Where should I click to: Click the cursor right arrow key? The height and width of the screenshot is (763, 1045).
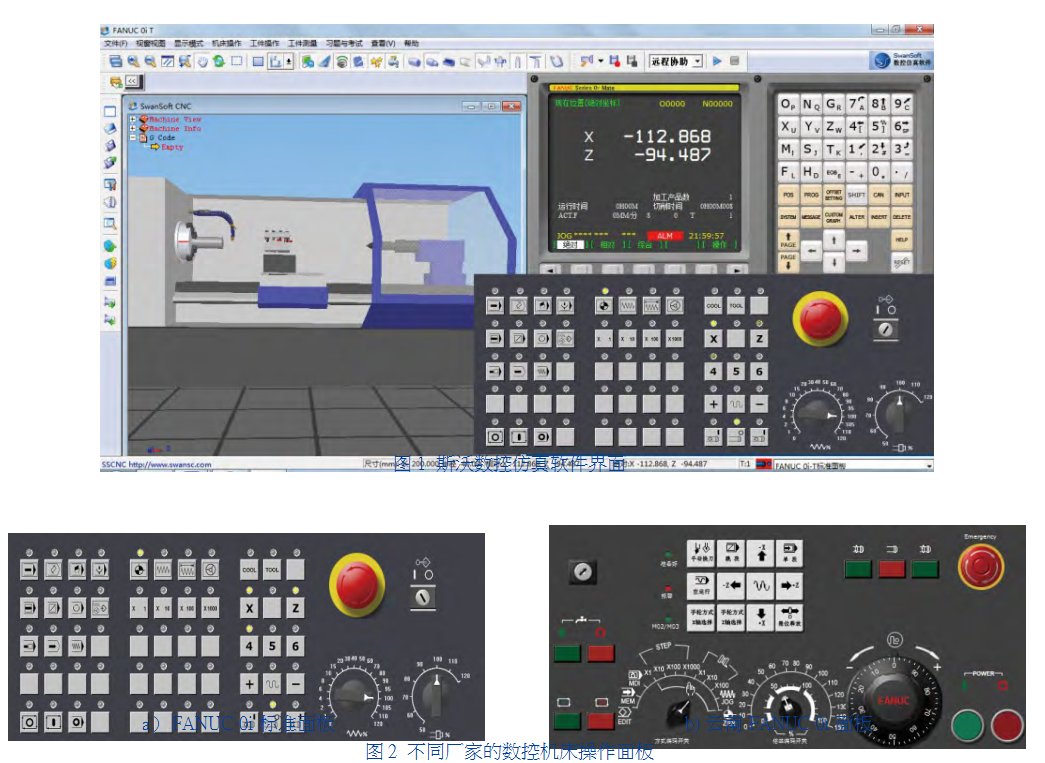click(x=856, y=251)
